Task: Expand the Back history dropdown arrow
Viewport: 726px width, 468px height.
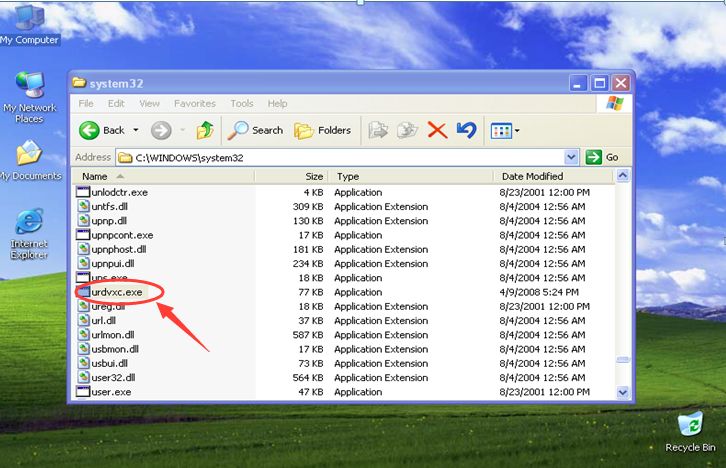Action: tap(136, 130)
